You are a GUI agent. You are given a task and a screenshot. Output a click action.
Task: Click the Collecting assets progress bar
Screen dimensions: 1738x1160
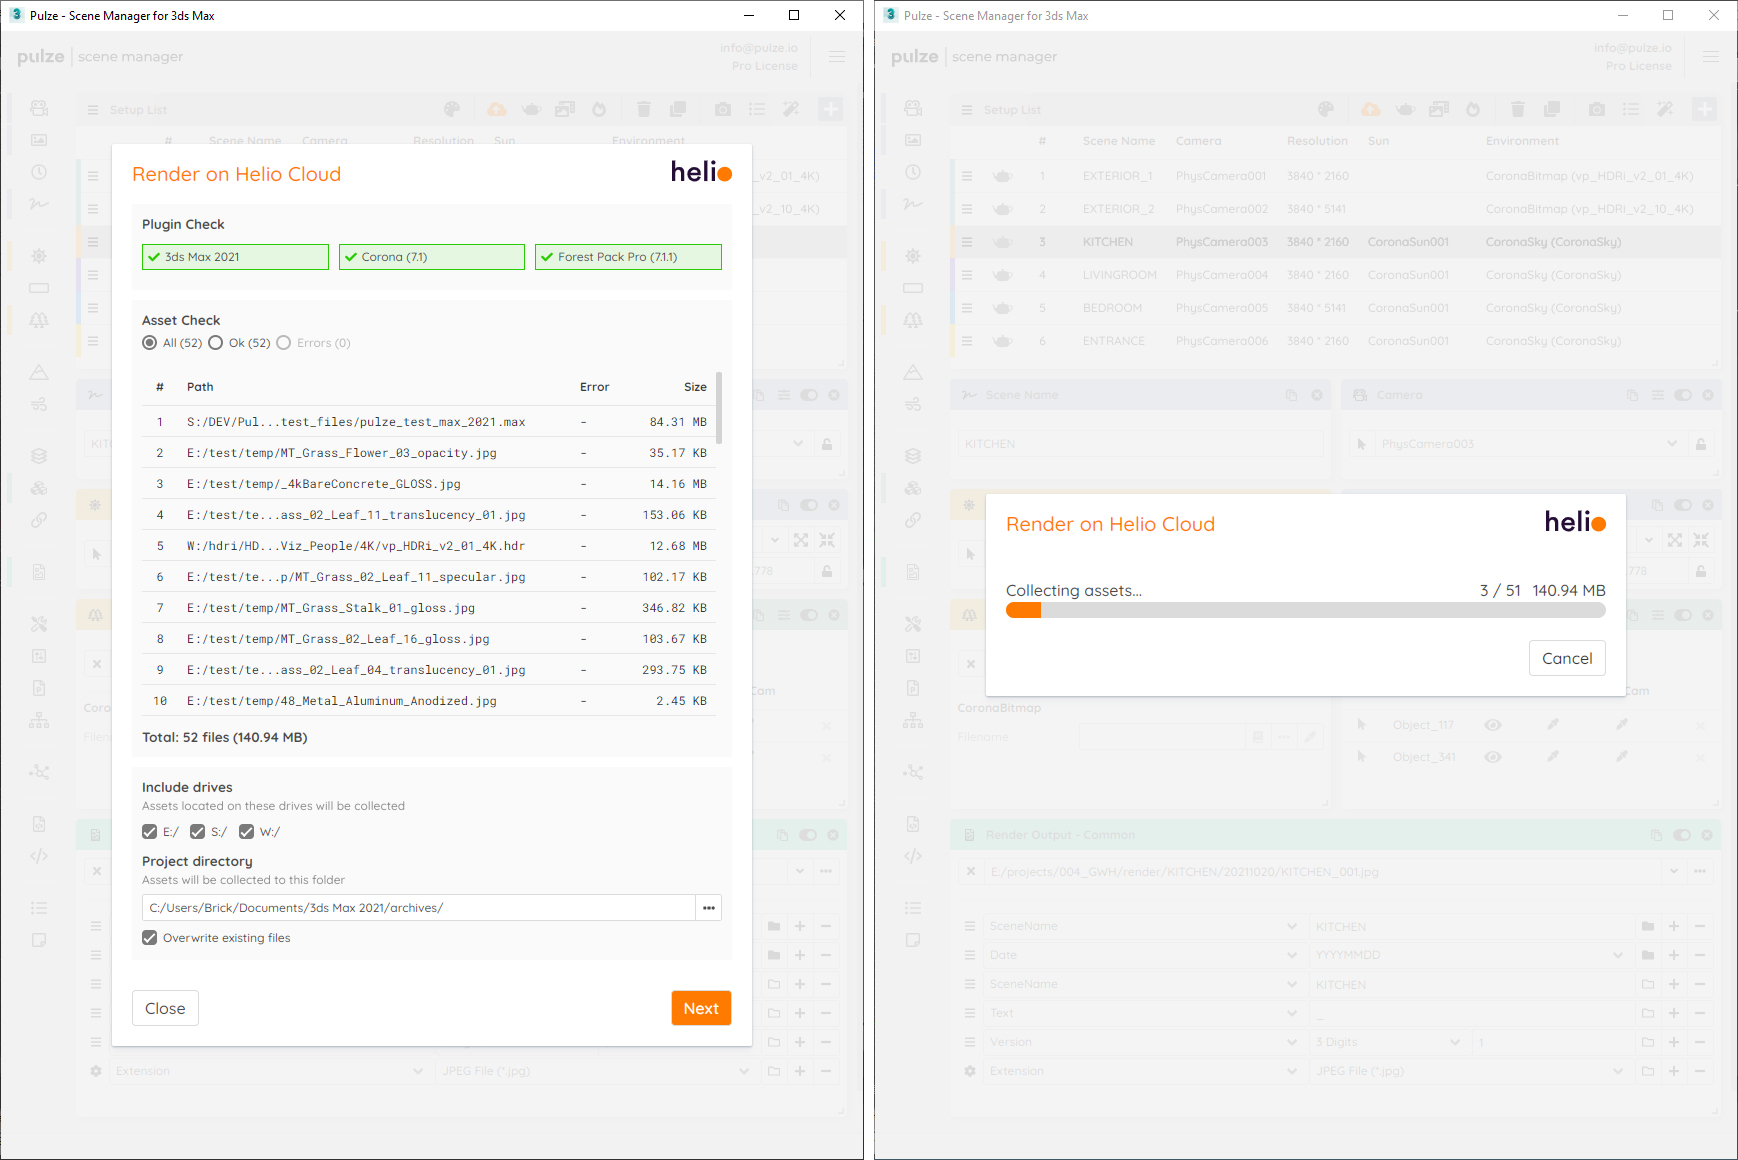point(1306,610)
